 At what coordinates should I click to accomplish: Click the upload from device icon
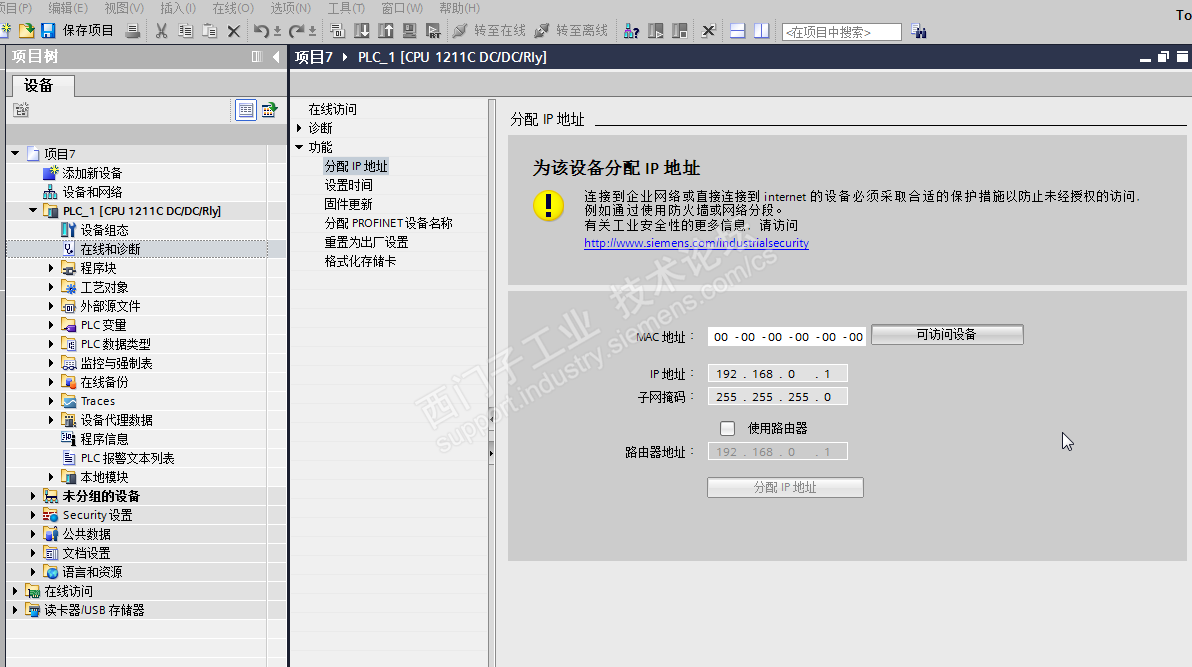pyautogui.click(x=386, y=31)
